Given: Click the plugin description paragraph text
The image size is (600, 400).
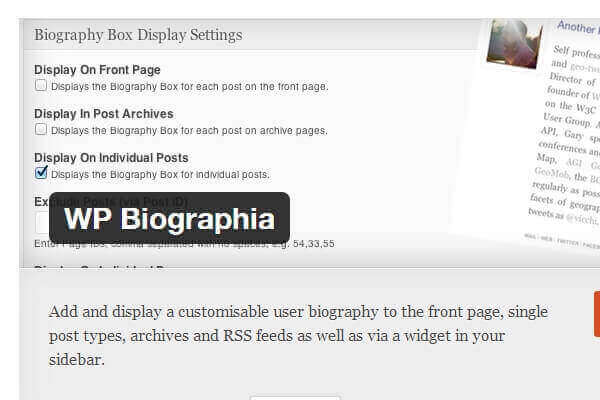Looking at the screenshot, I should (x=298, y=335).
